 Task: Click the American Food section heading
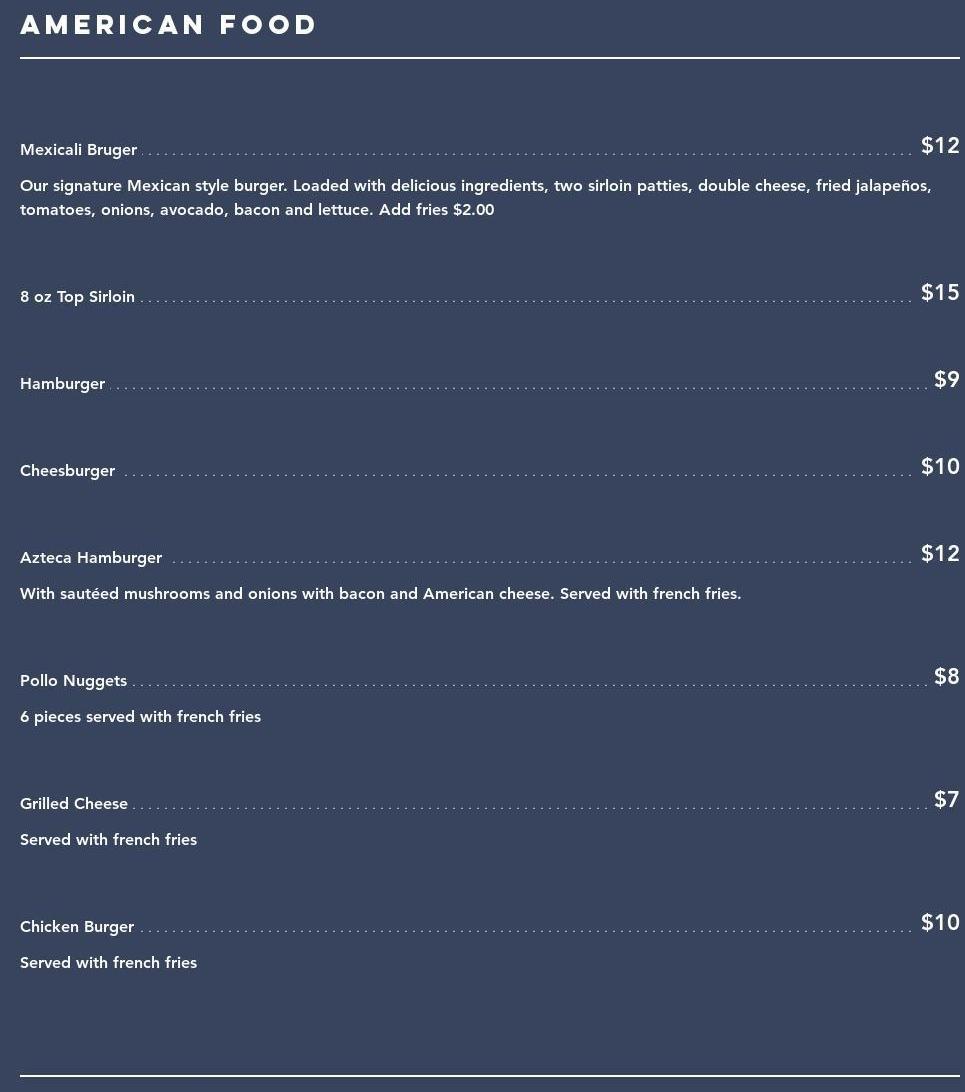(x=168, y=25)
